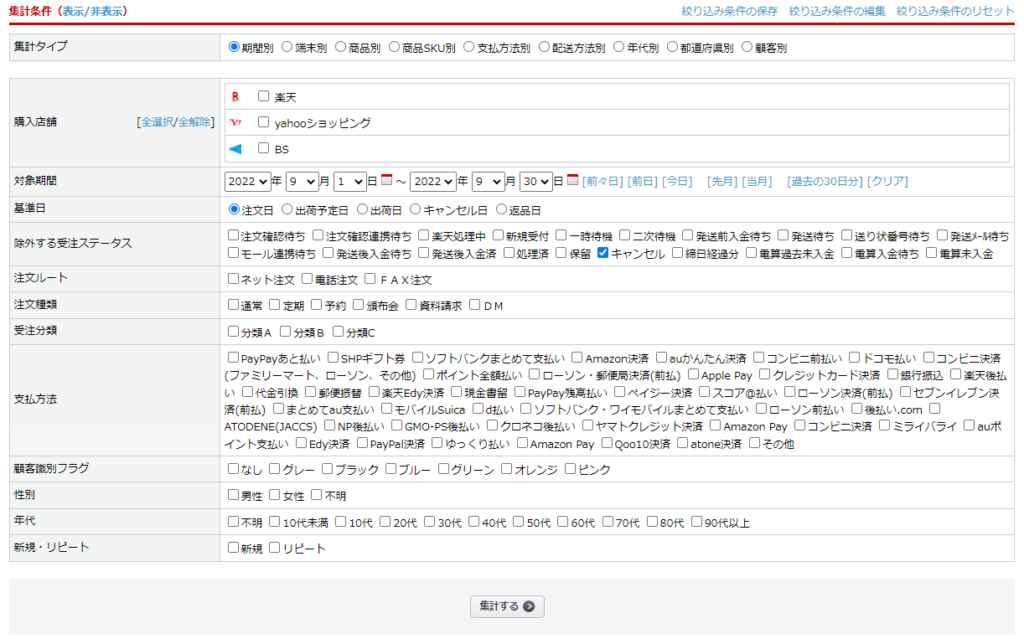This screenshot has width=1024, height=639.
Task: Click the 全選択 stores link
Action: click(x=156, y=122)
